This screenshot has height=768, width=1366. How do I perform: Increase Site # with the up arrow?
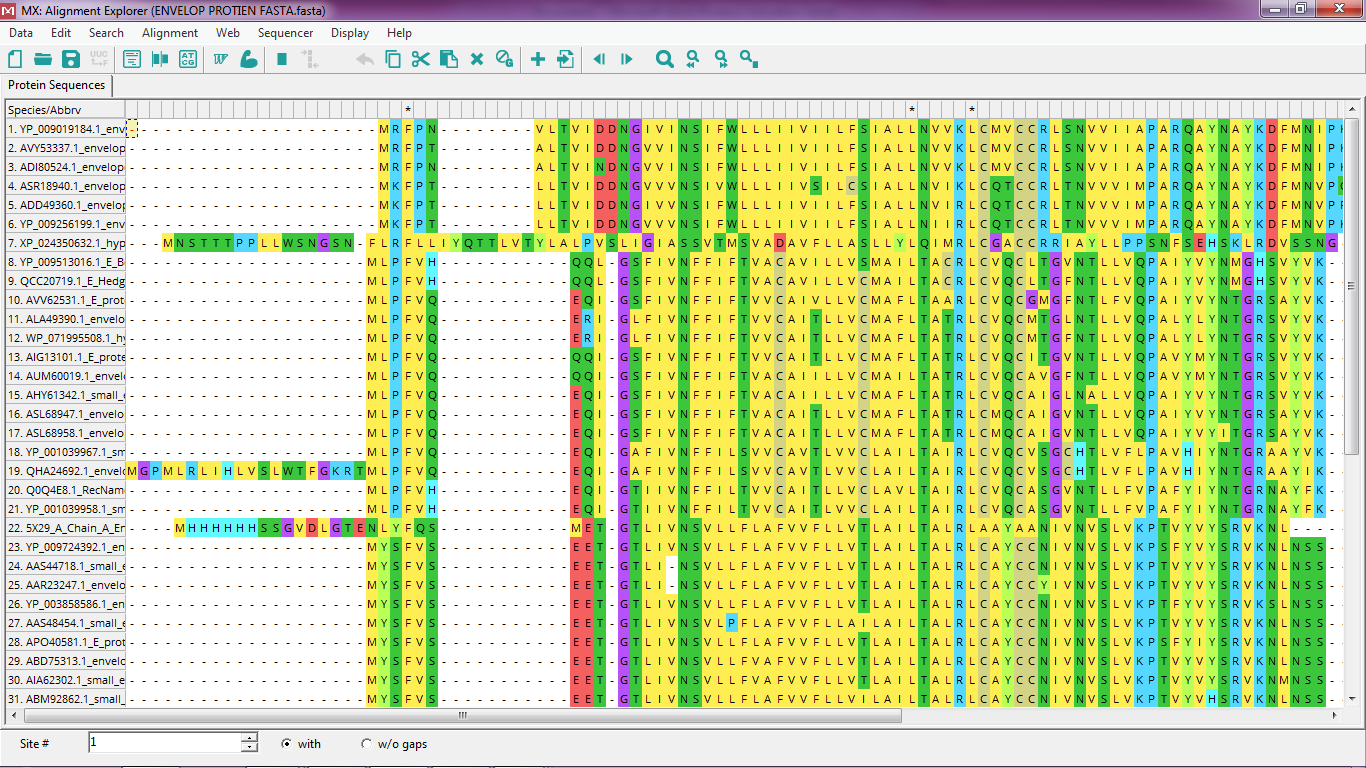pos(250,738)
